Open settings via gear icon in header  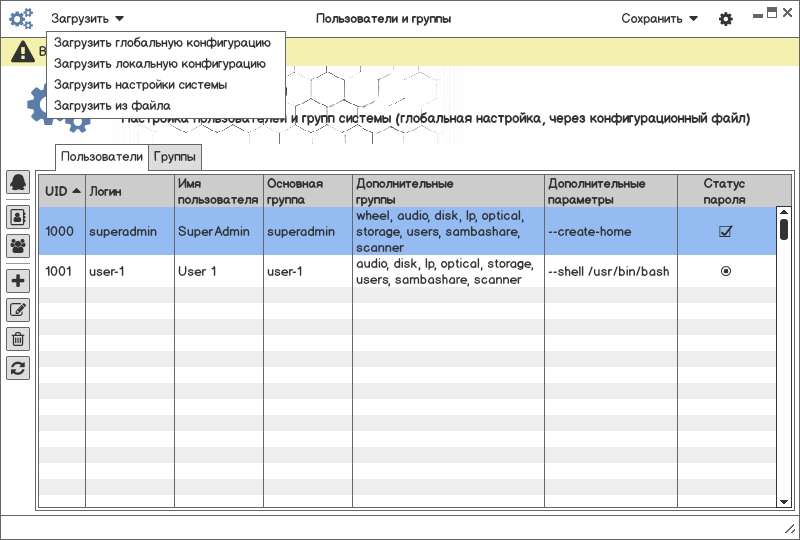726,19
